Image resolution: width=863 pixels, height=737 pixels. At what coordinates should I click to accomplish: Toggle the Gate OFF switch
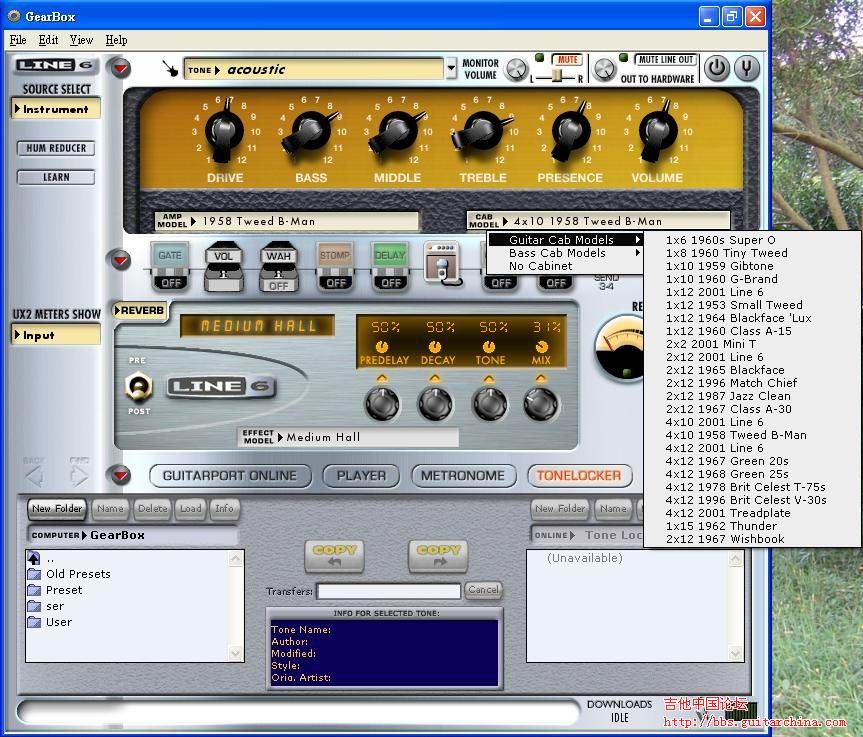[x=171, y=283]
